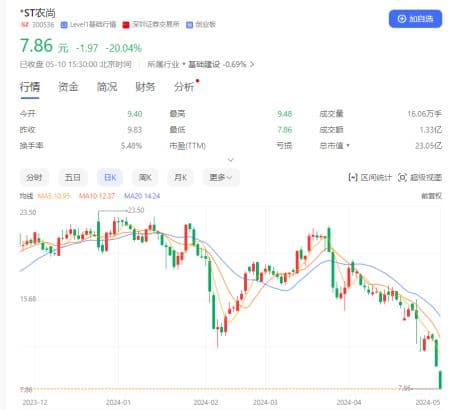The height and width of the screenshot is (410, 454).
Task: Click the 创业板 badge
Action: (x=201, y=24)
